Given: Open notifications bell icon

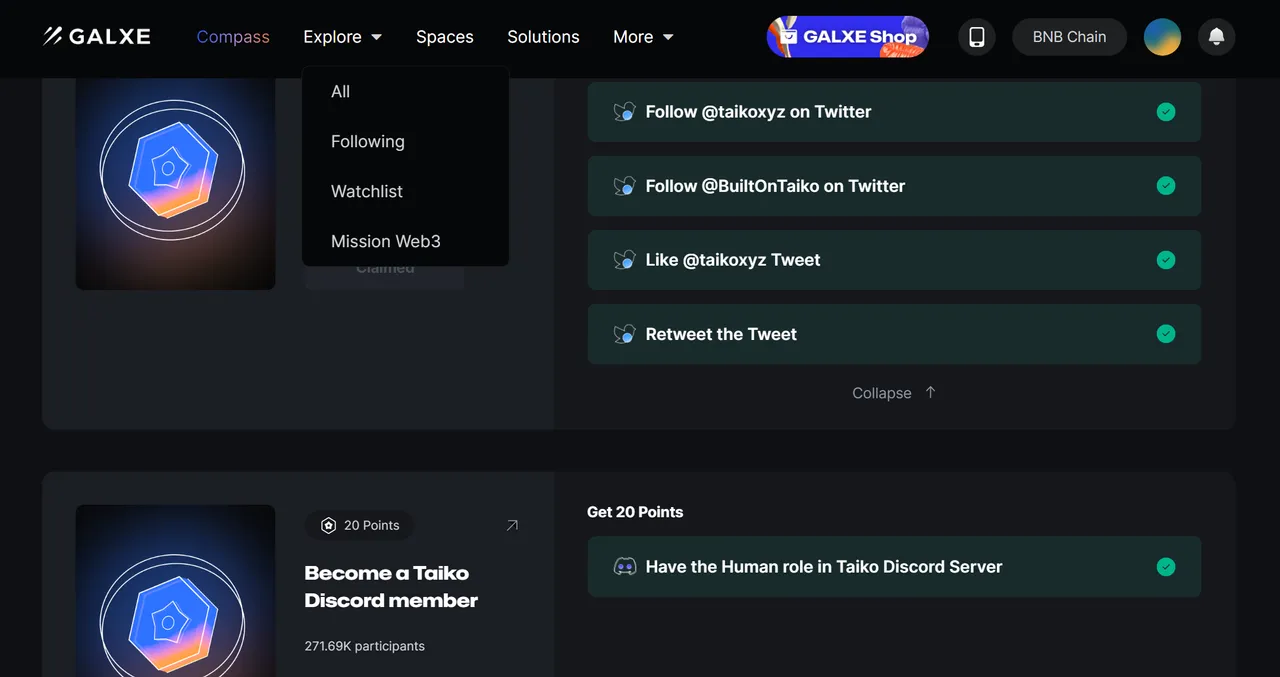Looking at the screenshot, I should pos(1216,37).
